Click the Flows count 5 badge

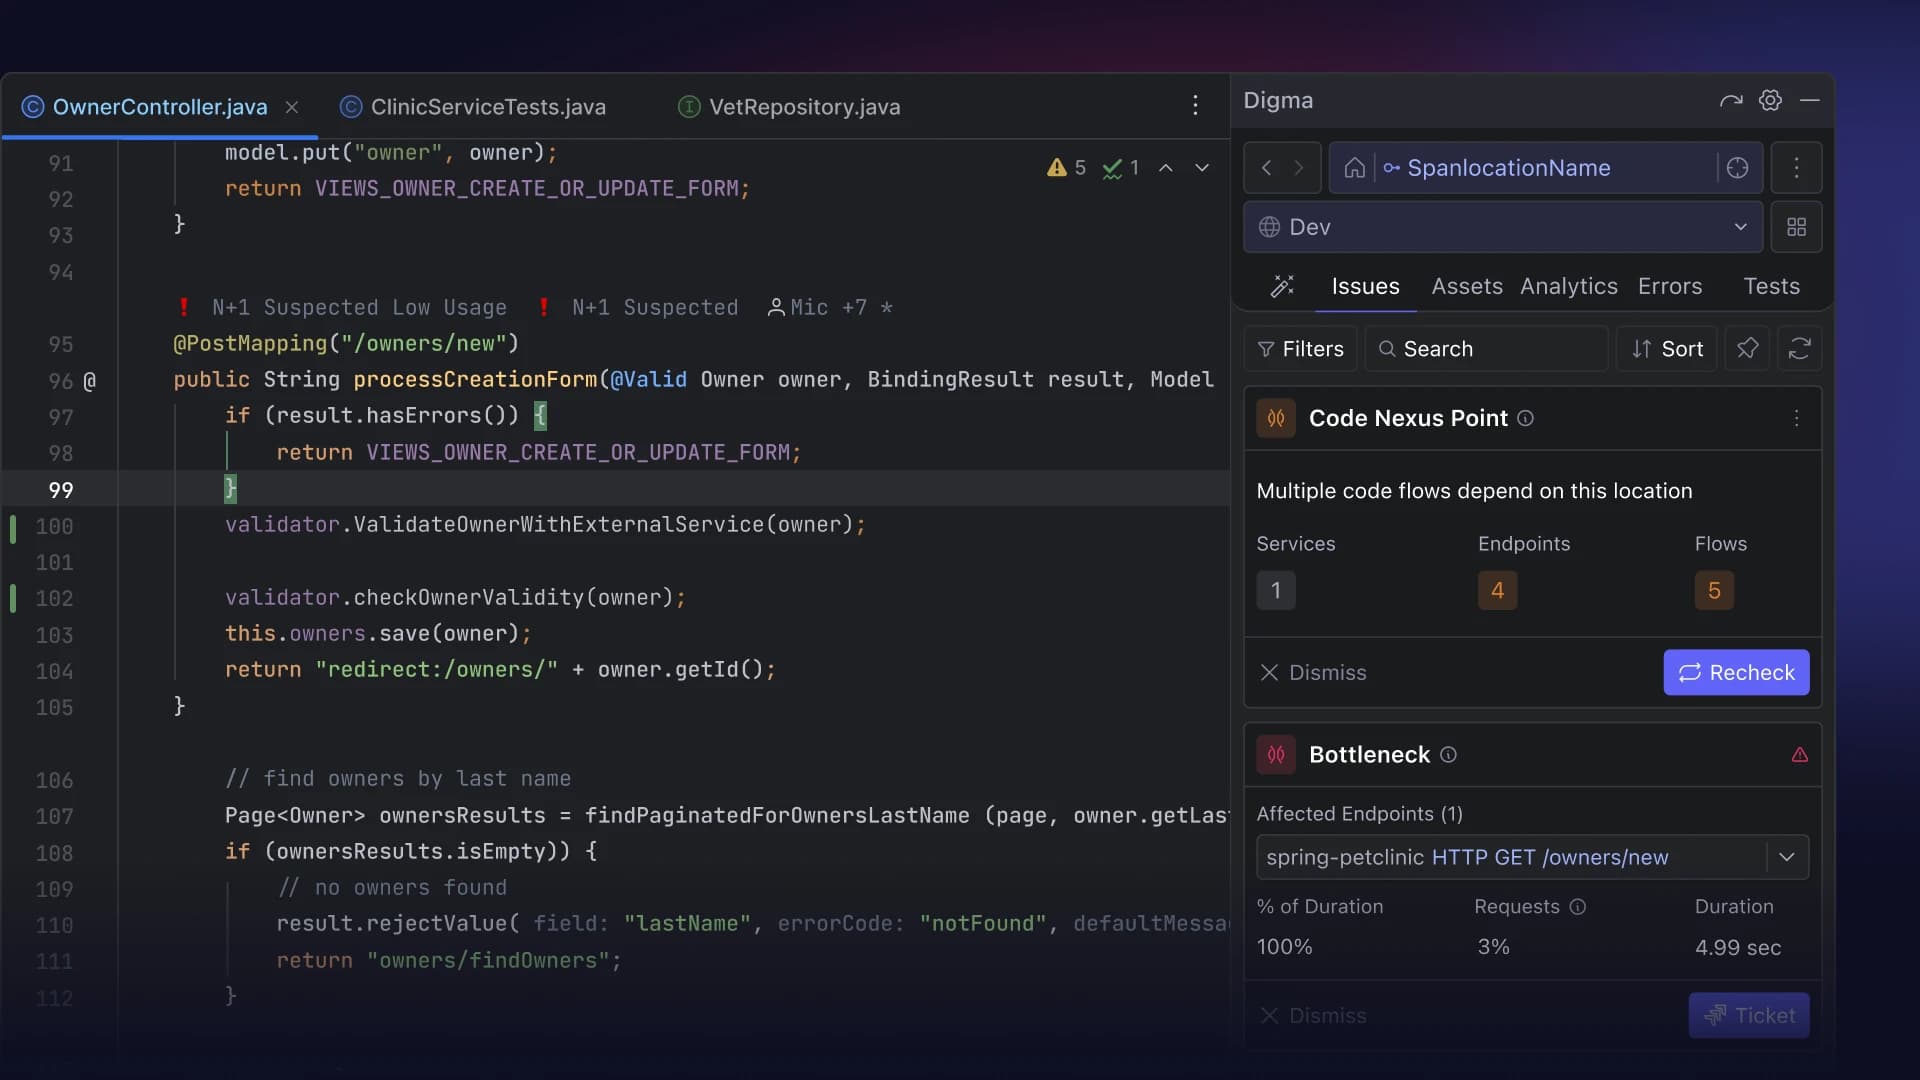click(x=1714, y=591)
